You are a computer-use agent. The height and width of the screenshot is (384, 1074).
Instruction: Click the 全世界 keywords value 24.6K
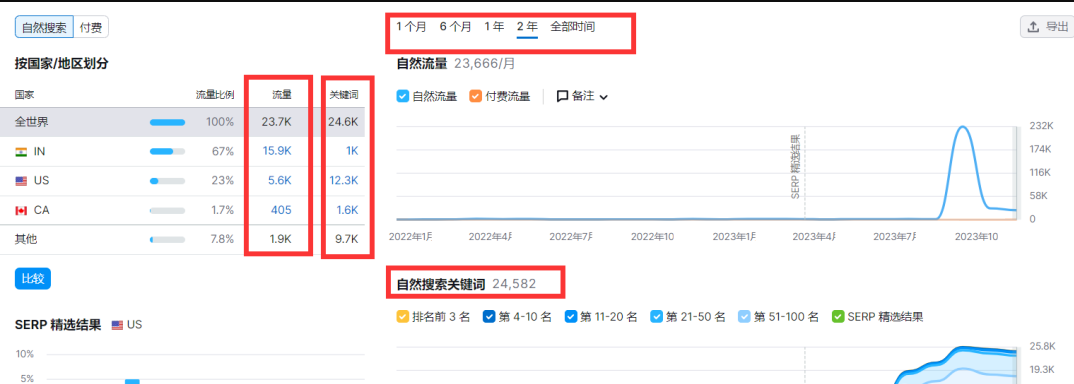344,122
